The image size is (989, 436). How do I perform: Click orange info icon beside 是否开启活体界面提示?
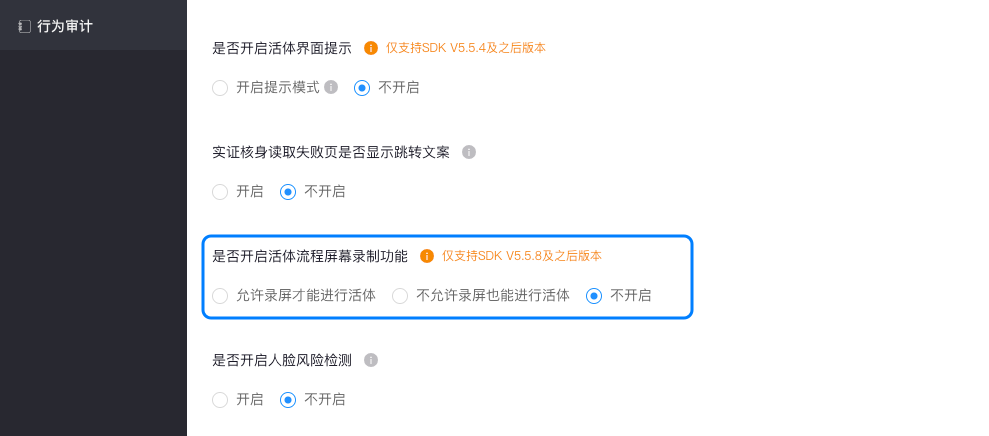click(x=371, y=48)
